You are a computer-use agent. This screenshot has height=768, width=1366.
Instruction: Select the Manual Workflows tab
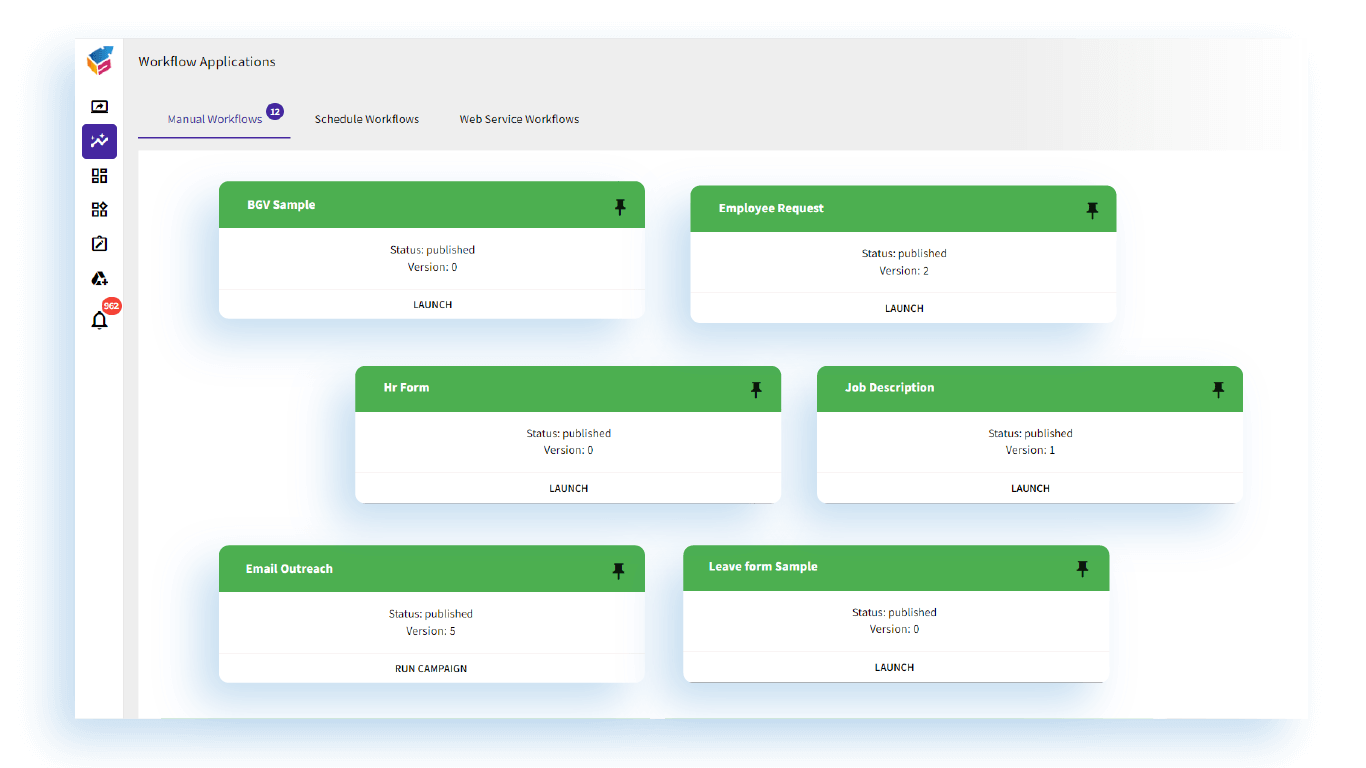(x=215, y=119)
